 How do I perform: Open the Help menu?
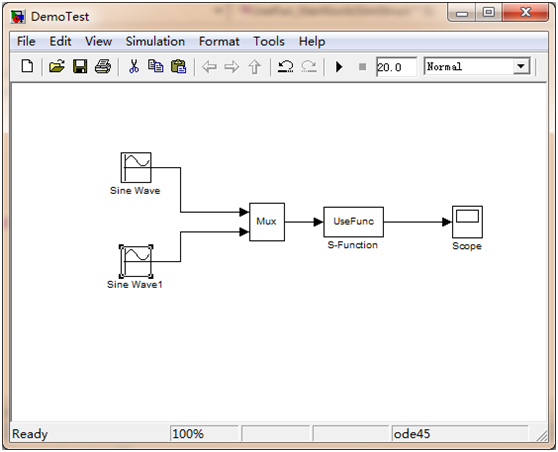point(312,42)
